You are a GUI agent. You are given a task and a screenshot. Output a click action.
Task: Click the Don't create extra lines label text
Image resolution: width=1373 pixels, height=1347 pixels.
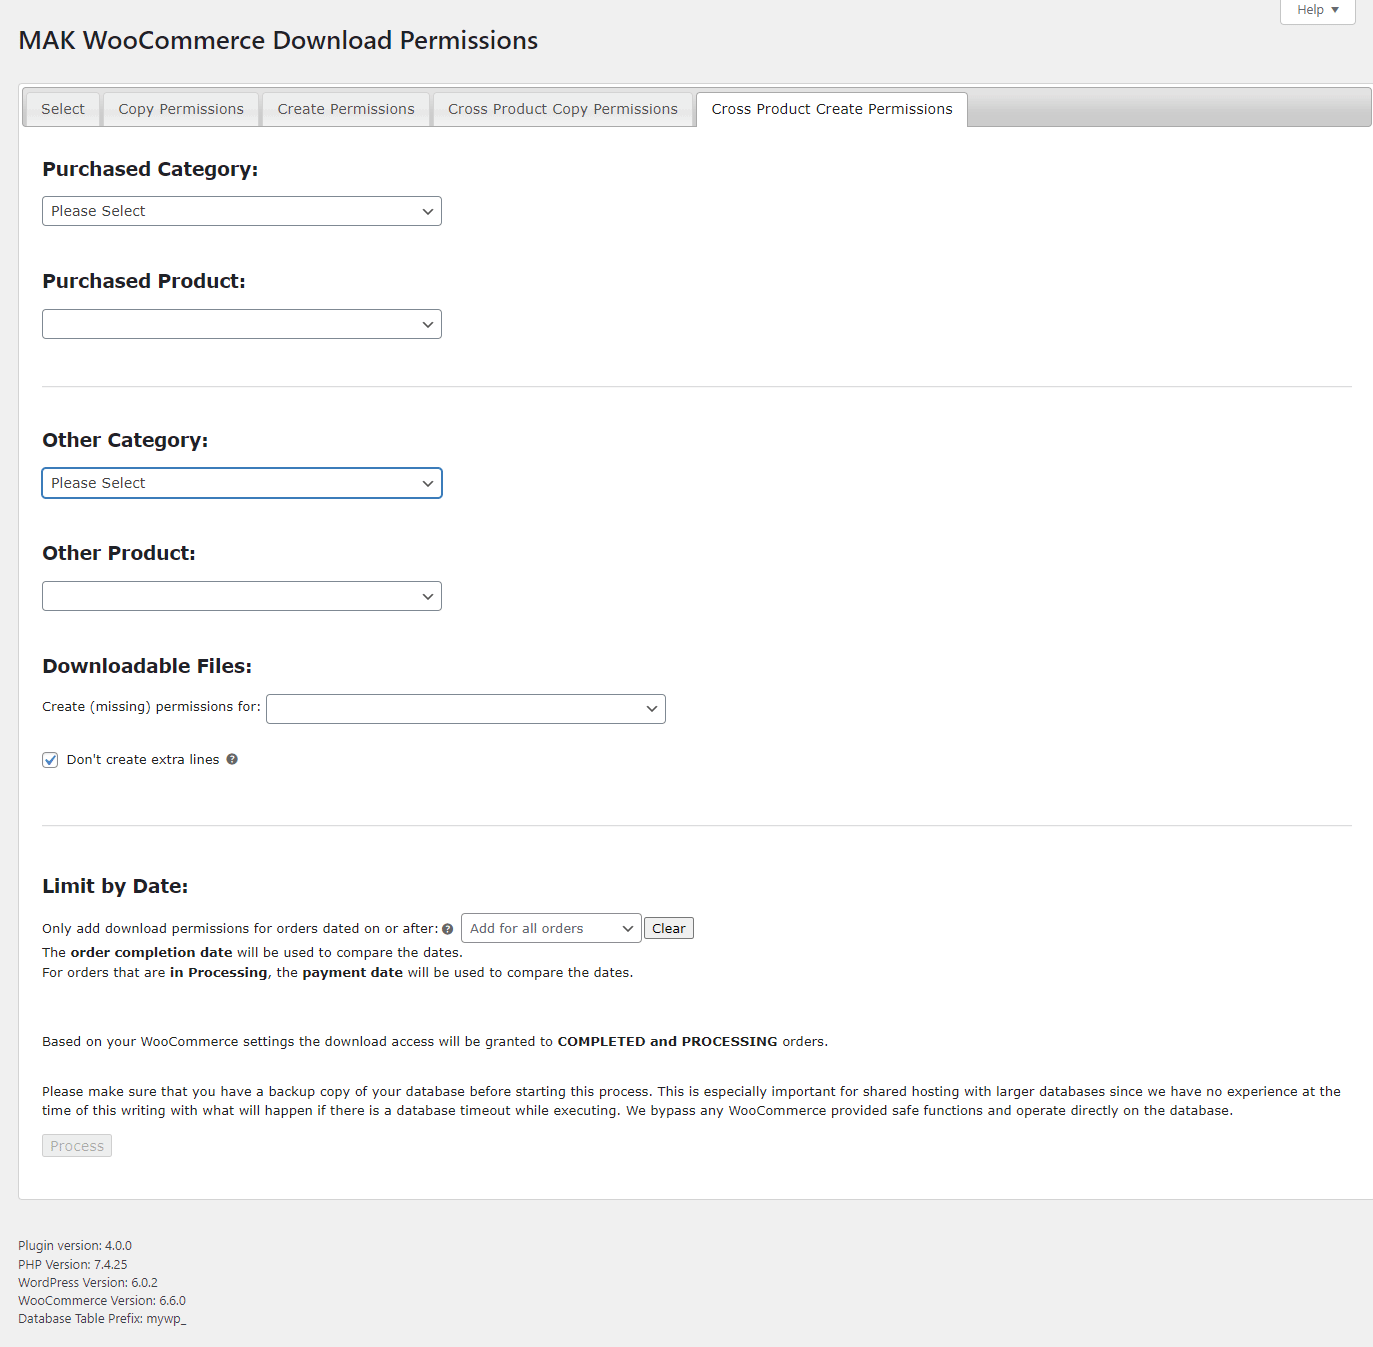pos(142,760)
